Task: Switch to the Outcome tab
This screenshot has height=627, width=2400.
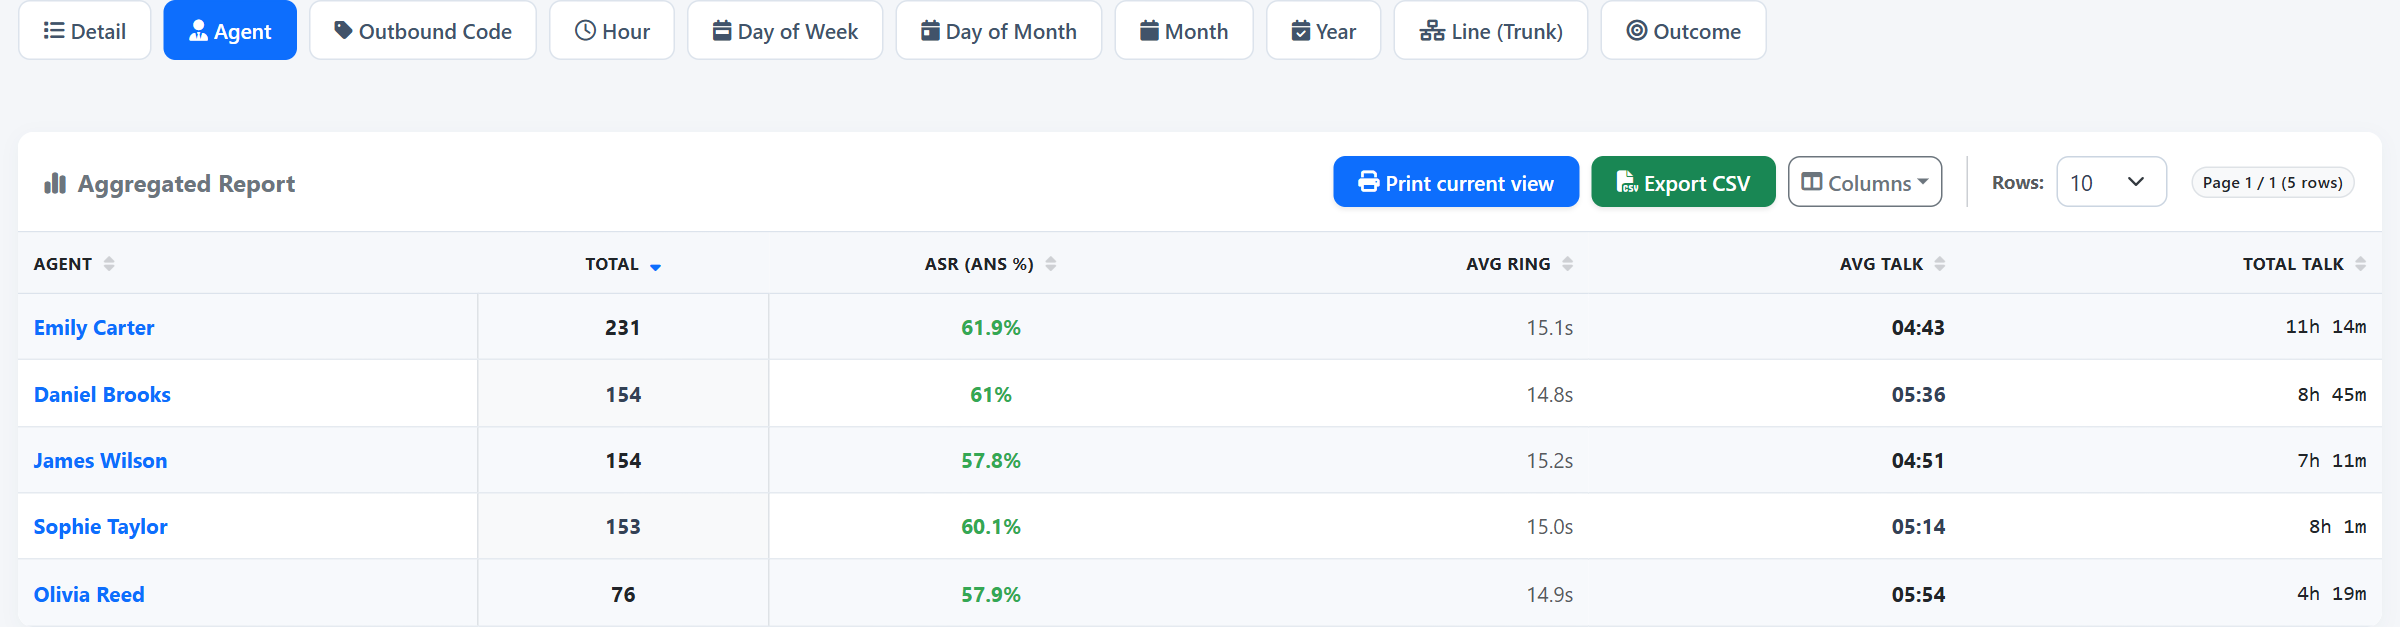Action: click(1683, 31)
